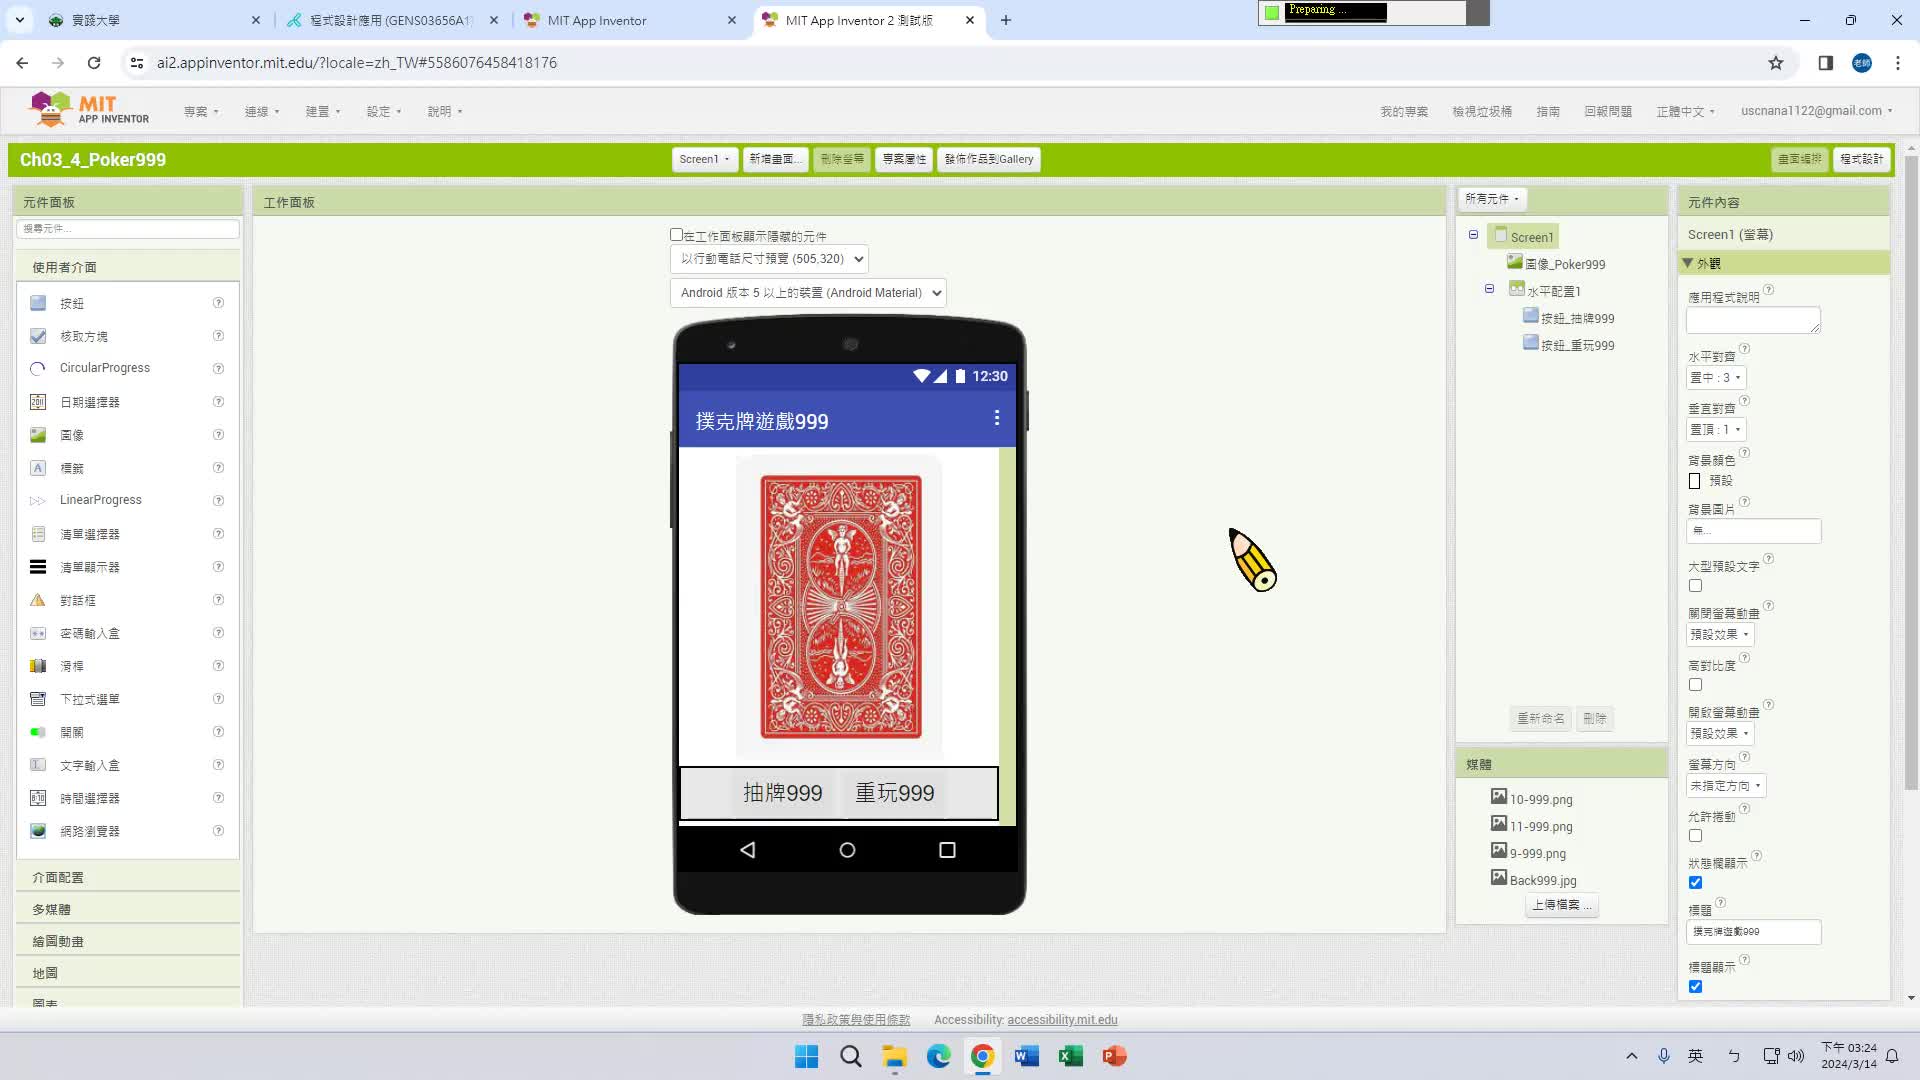Click the Add Screen button
Viewport: 1920px width, 1080px height.
pos(775,159)
